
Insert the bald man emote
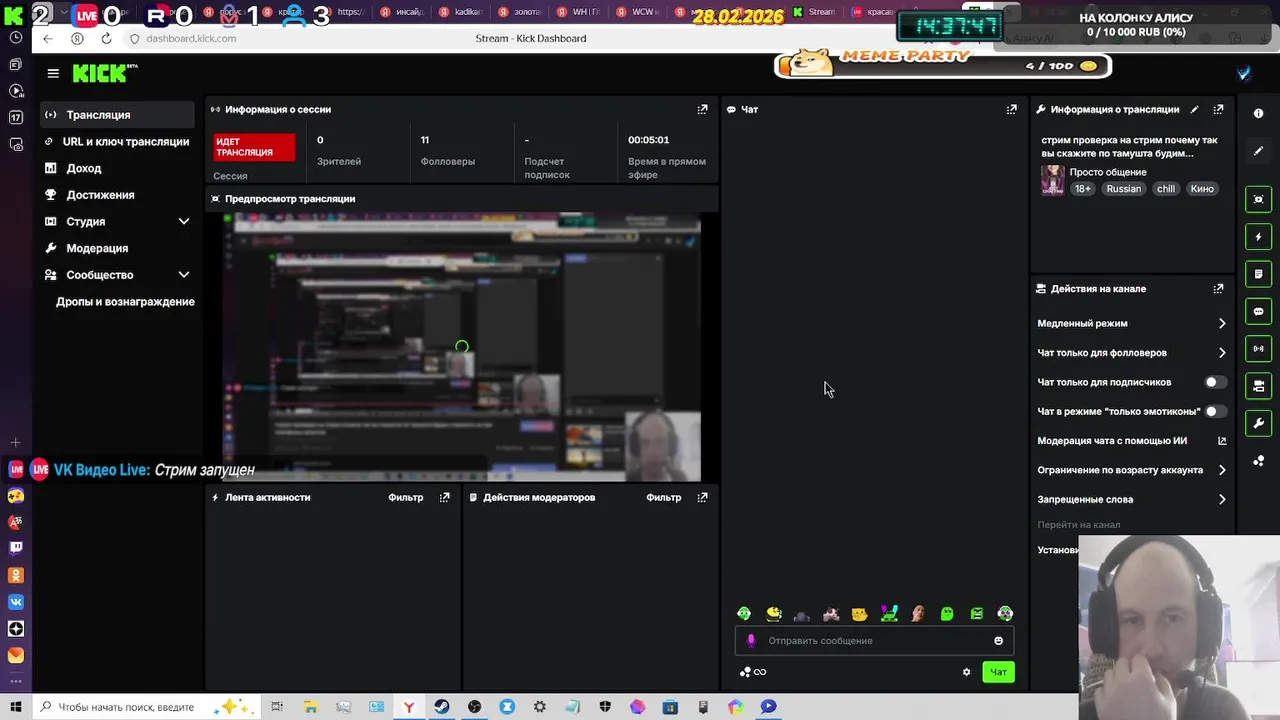(x=918, y=614)
